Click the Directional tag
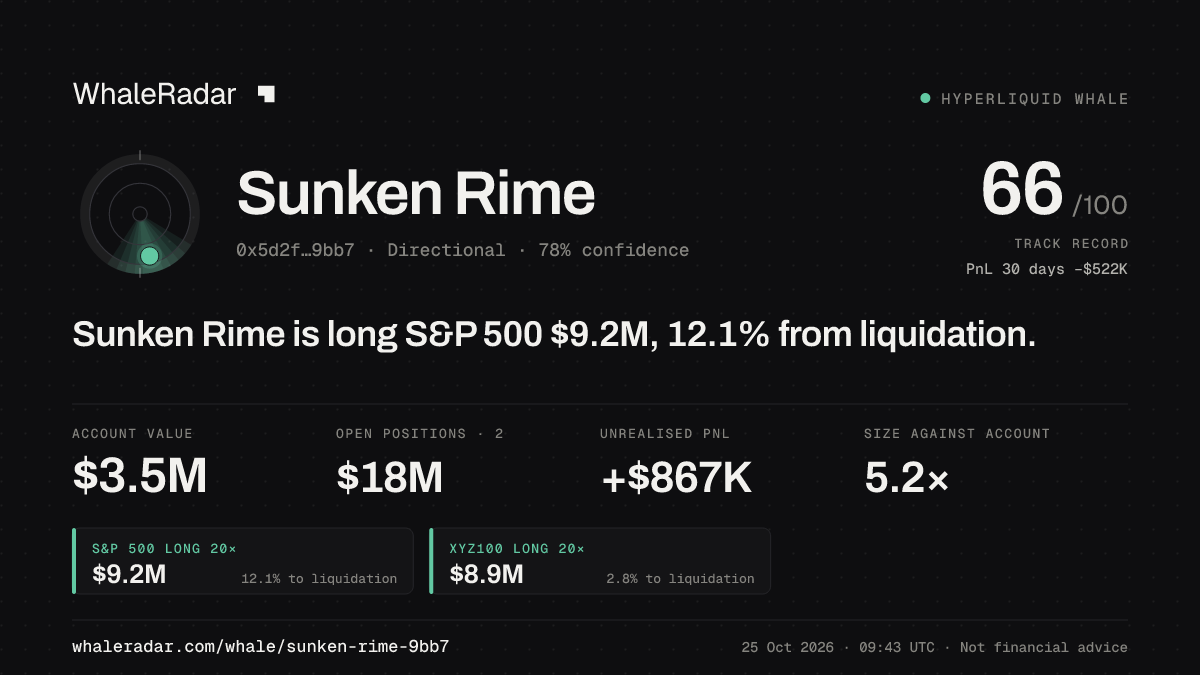The image size is (1200, 675). [446, 250]
